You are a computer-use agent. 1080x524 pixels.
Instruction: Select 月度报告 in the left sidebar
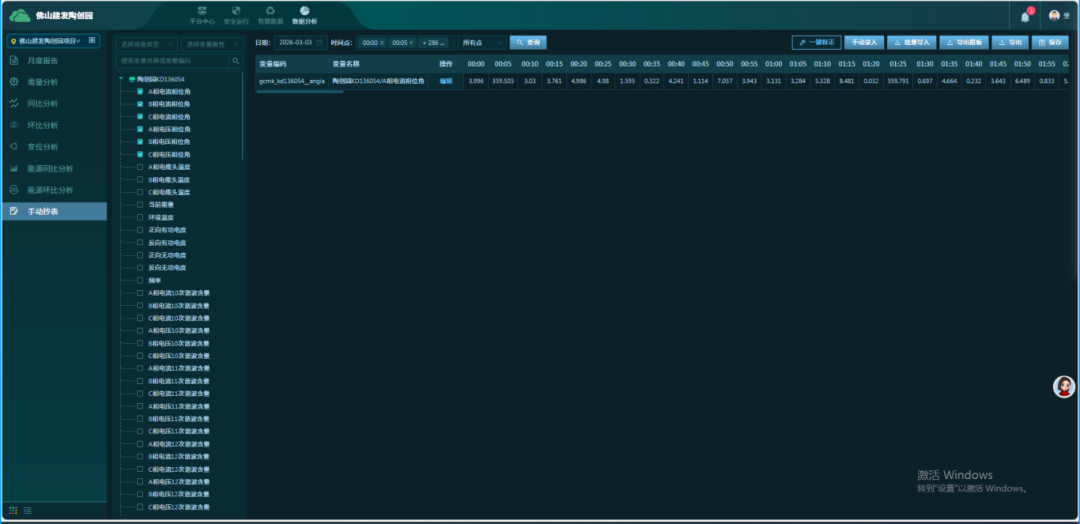click(x=42, y=61)
